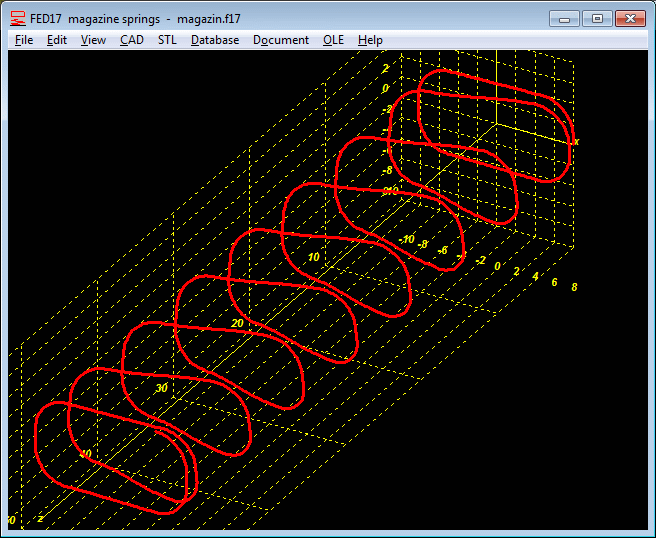Click the z-axis label 20
This screenshot has height=538, width=656.
pyautogui.click(x=237, y=323)
